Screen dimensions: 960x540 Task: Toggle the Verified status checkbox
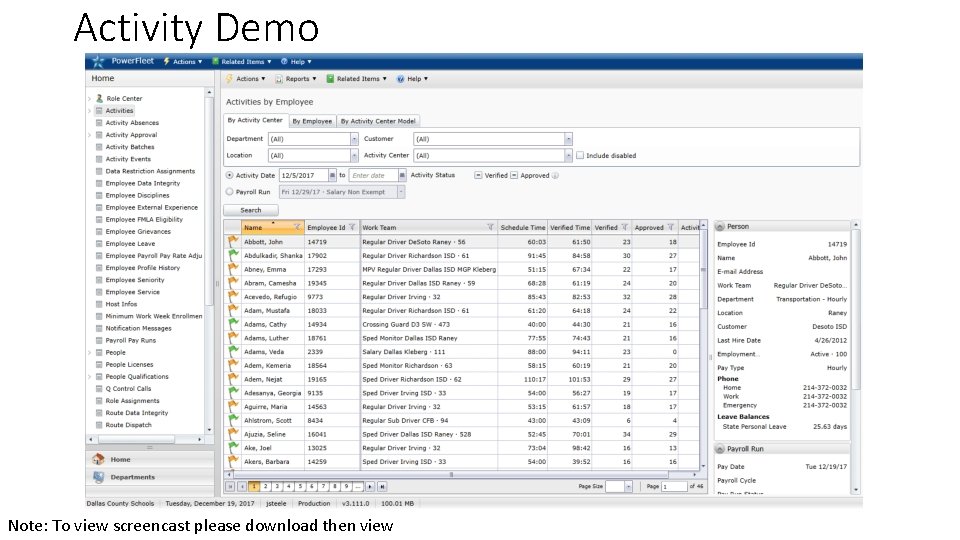[x=478, y=176]
